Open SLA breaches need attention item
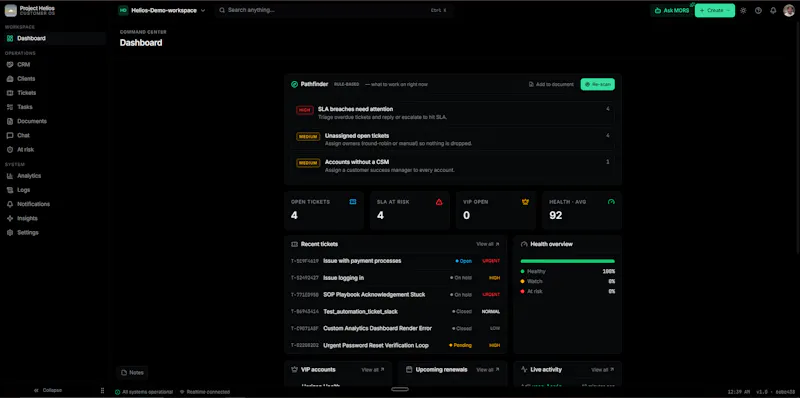 pos(453,113)
